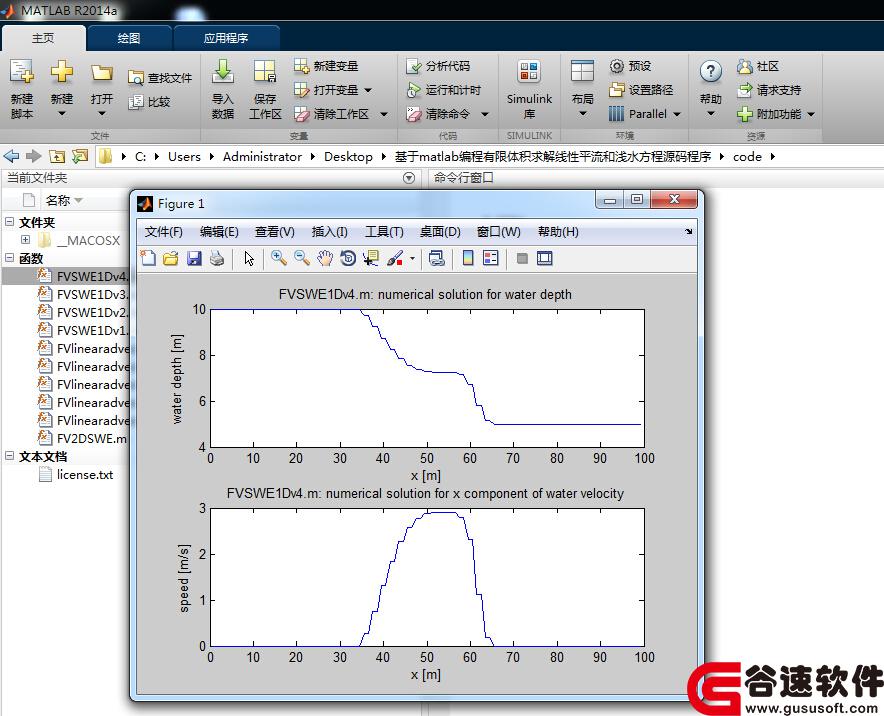884x716 pixels.
Task: Switch to the 应用程序 (Apps) ribbon tab
Action: tap(226, 38)
